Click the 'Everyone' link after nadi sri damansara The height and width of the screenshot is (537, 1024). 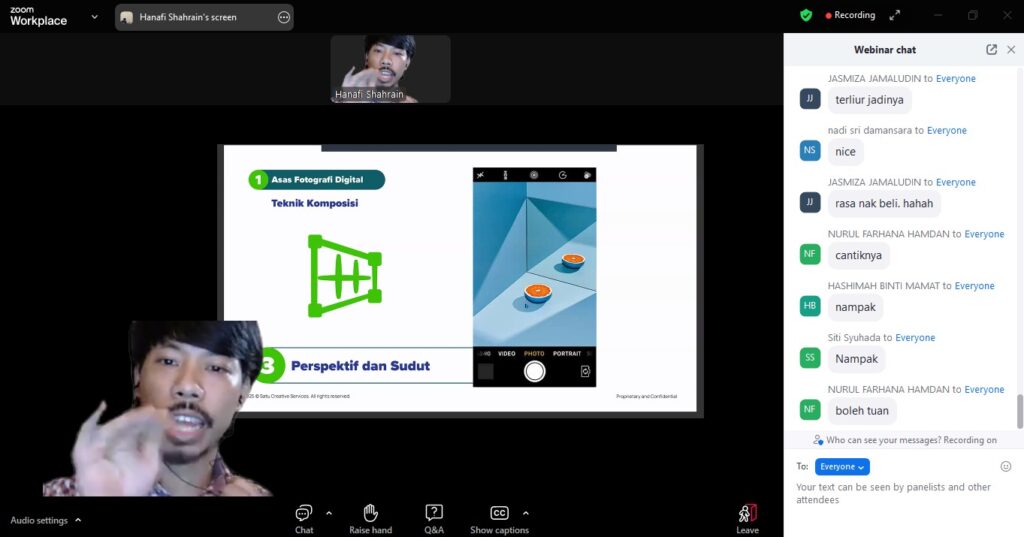coord(946,131)
